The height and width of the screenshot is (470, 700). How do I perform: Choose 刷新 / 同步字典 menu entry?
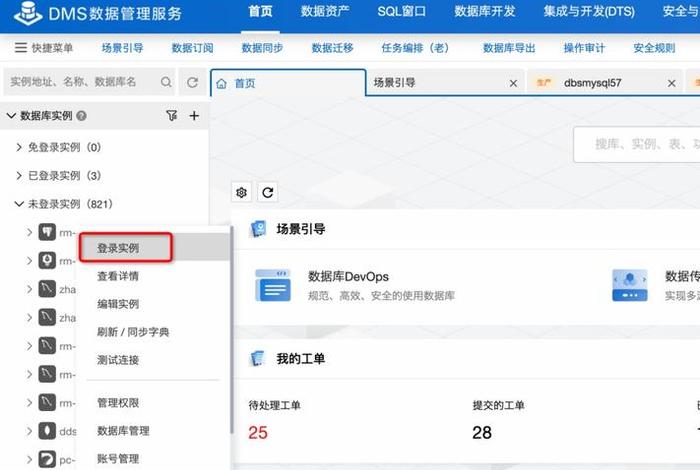(133, 332)
